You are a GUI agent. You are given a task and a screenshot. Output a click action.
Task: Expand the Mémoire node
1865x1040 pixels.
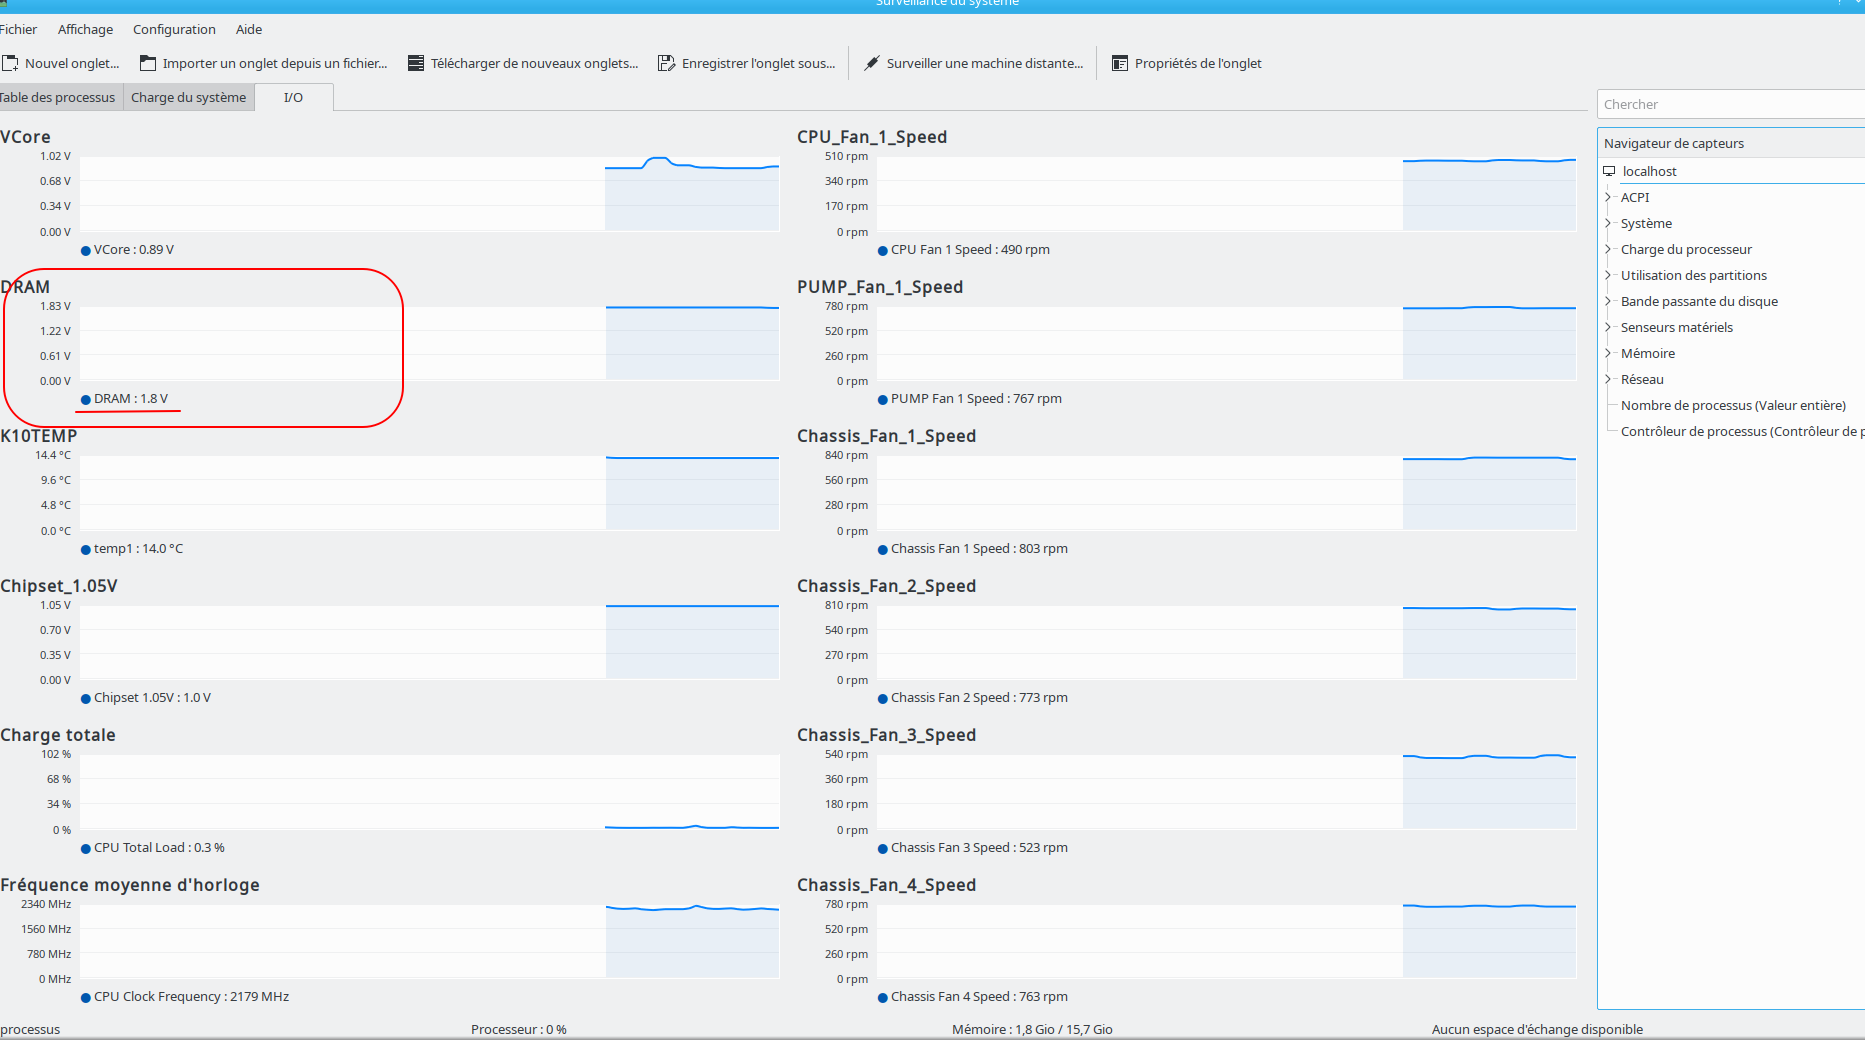[x=1608, y=353]
